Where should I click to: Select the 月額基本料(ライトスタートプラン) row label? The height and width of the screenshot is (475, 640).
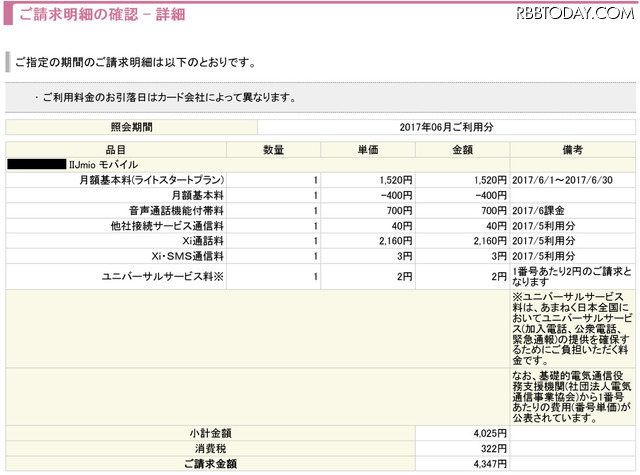[x=152, y=180]
